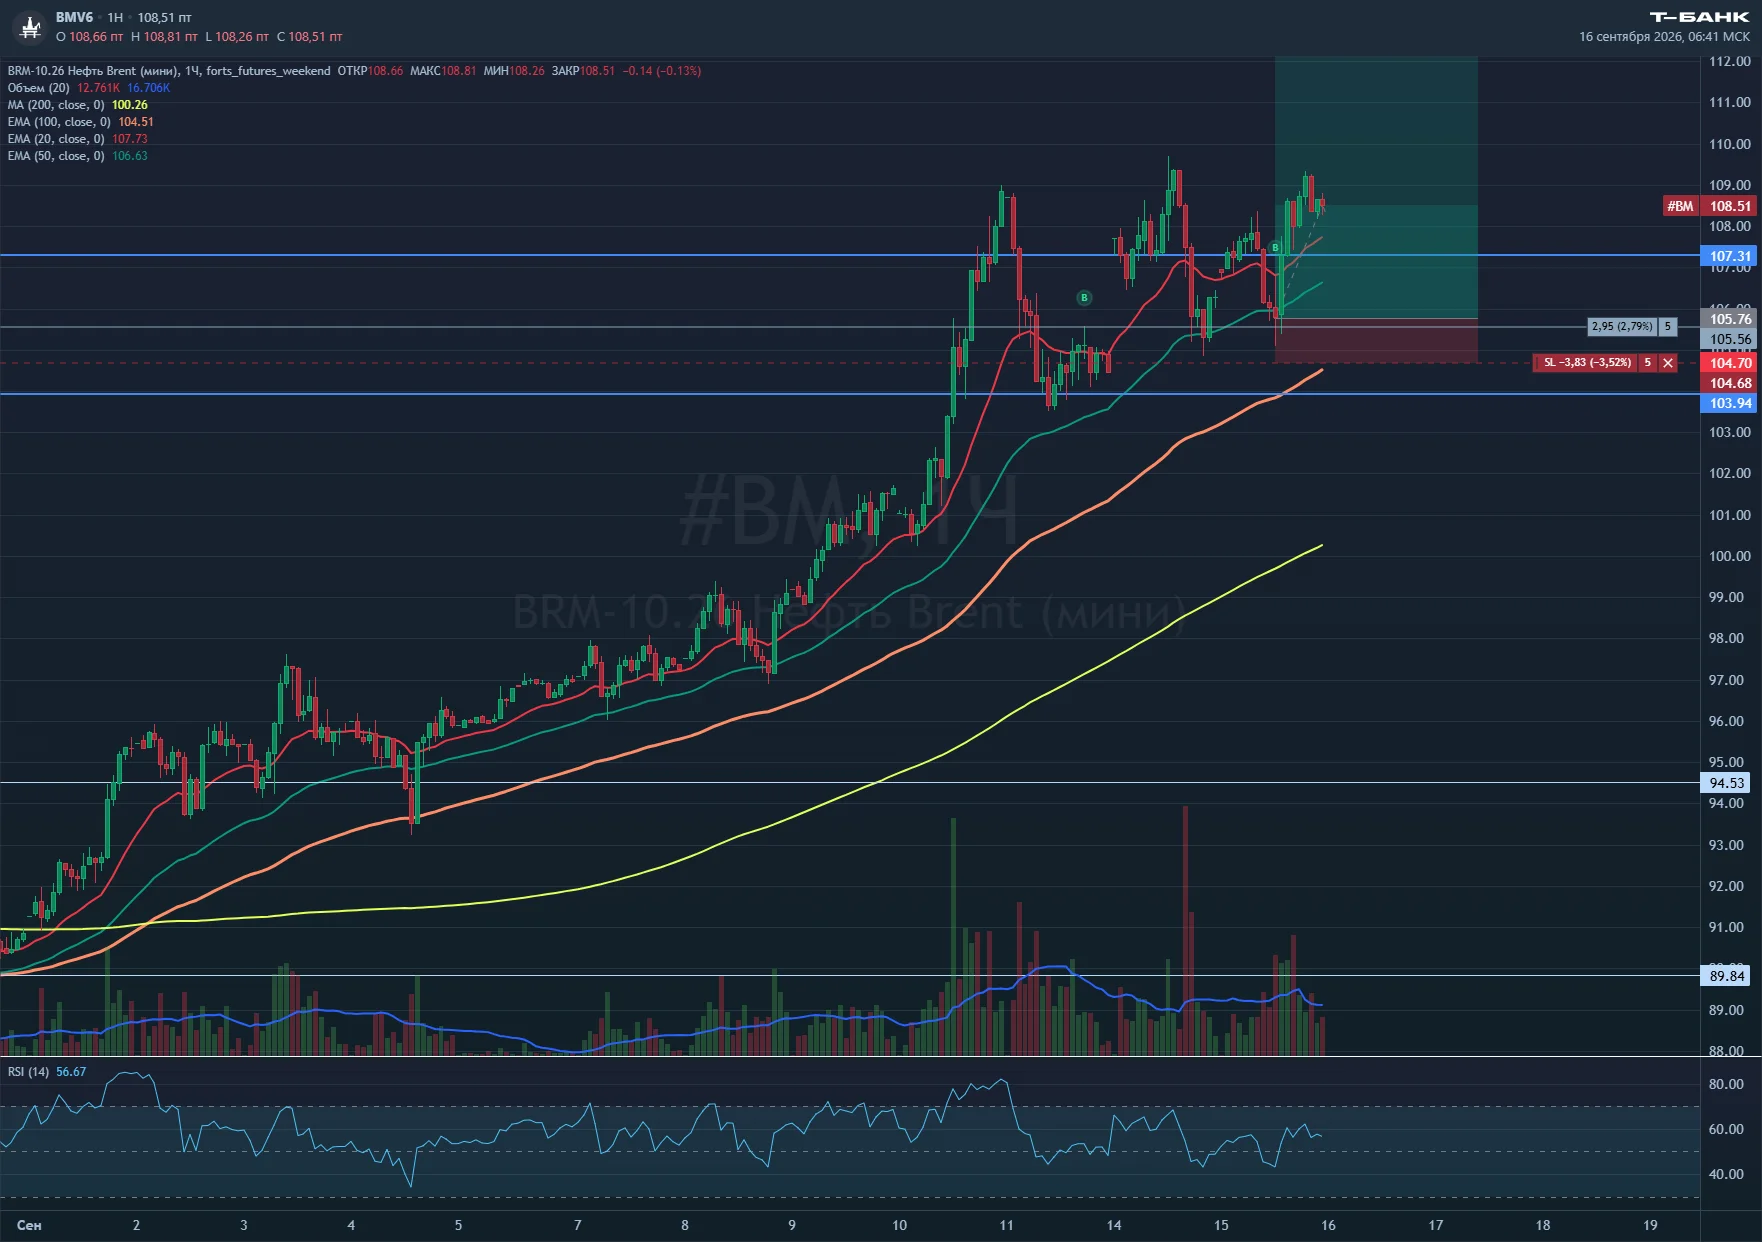The image size is (1762, 1242).
Task: Select the 94.53 horizontal level tag
Action: (1727, 783)
